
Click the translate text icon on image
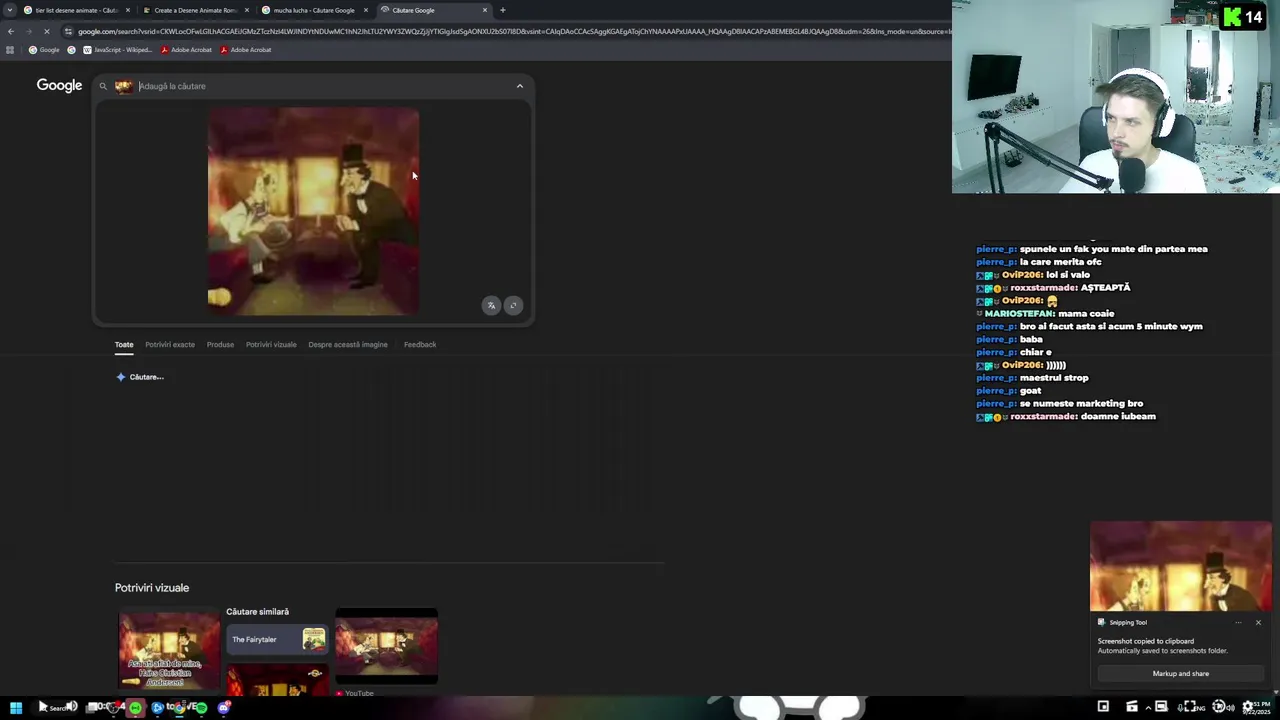coord(491,306)
